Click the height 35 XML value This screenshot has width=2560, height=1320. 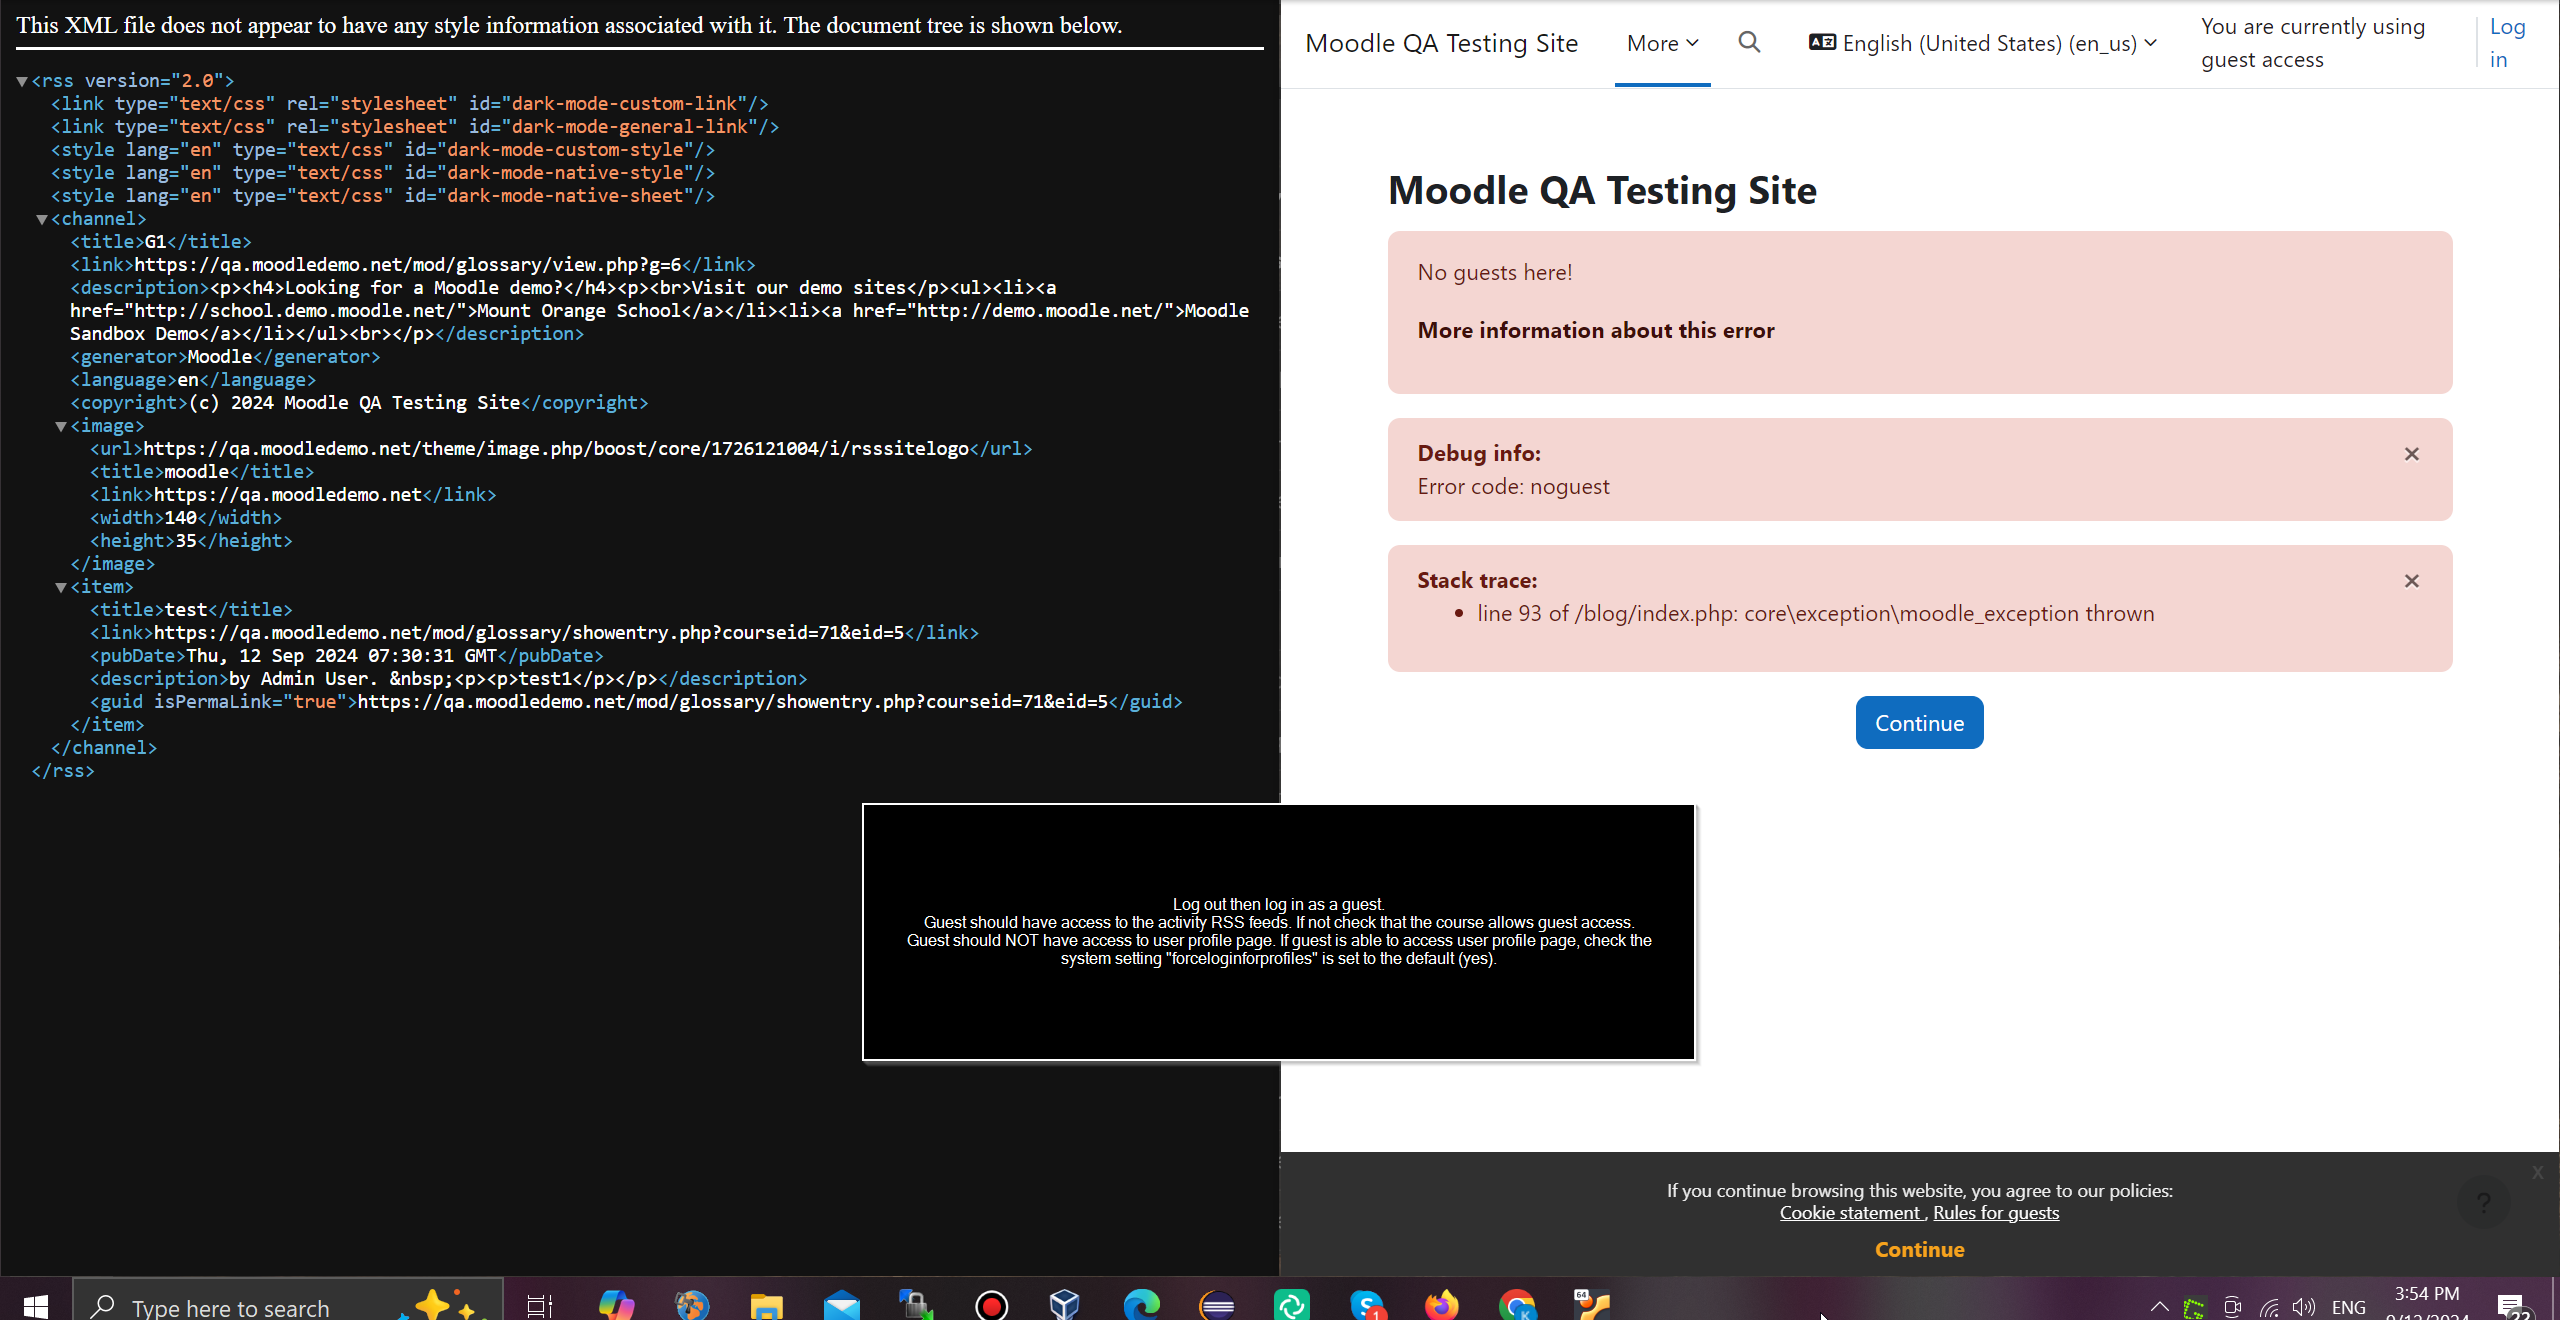[186, 541]
